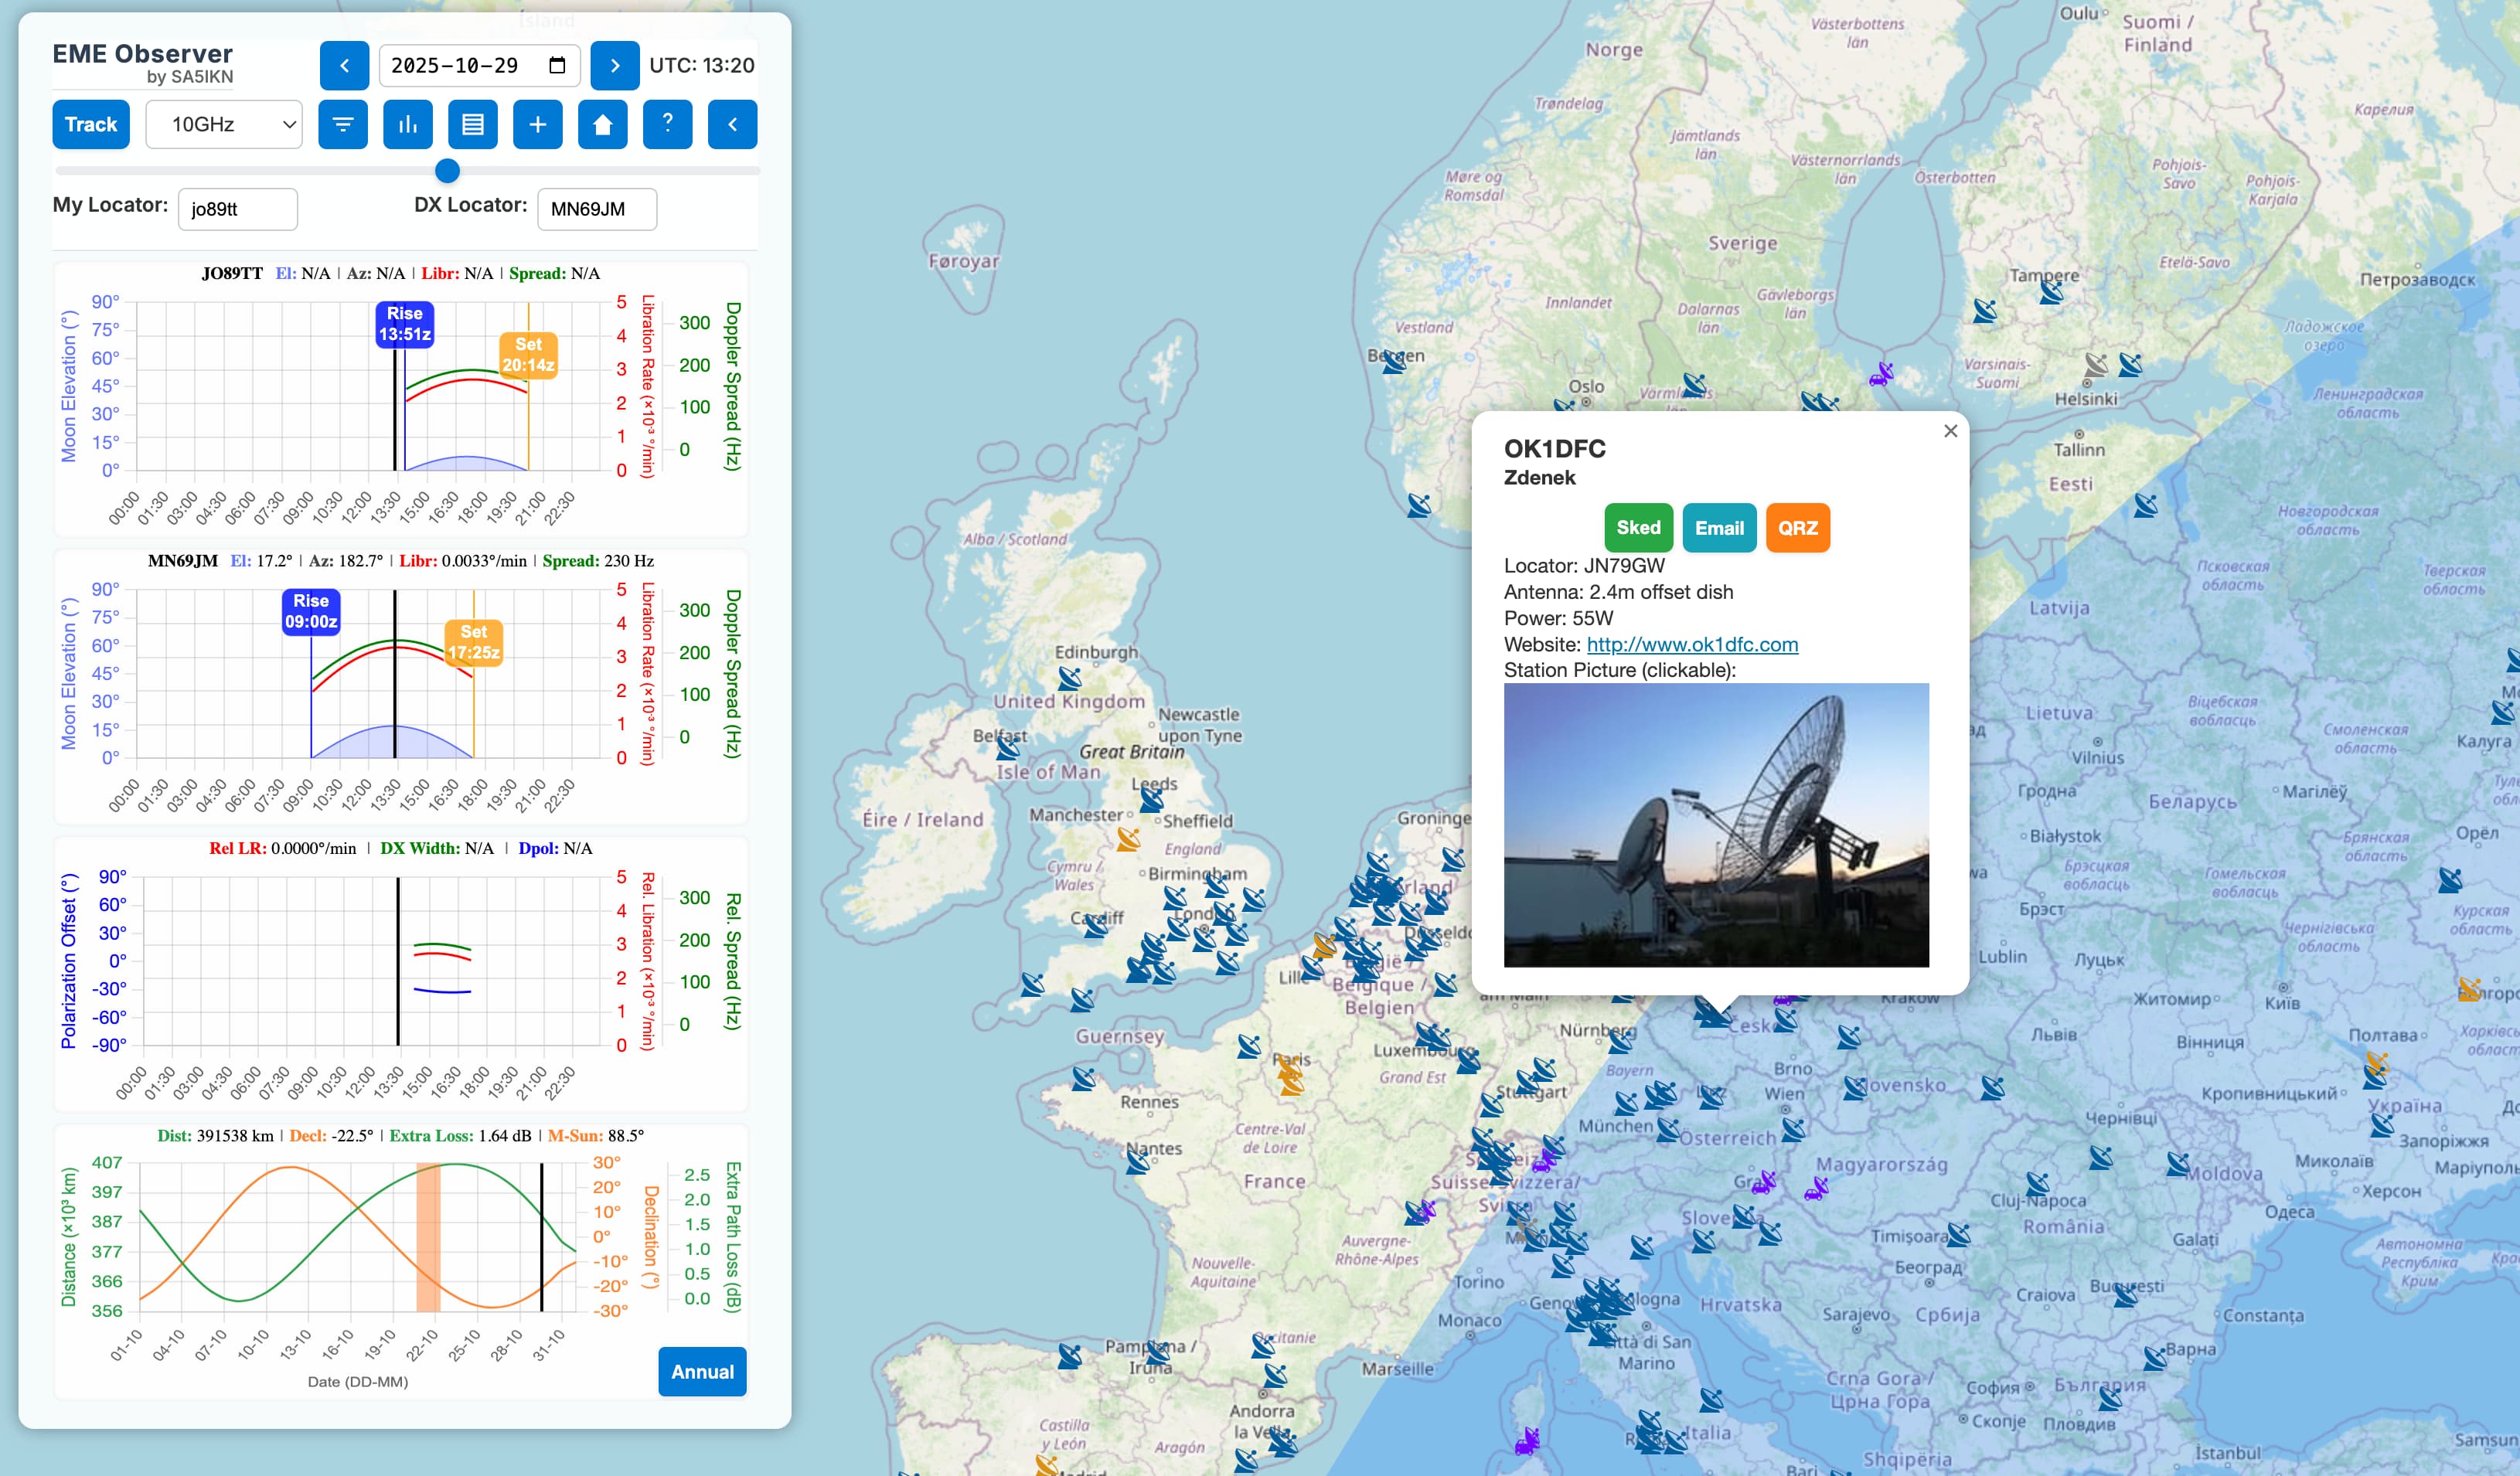Open QRZ page for OK1DFC
Screen dimensions: 2520x1476
(1797, 528)
